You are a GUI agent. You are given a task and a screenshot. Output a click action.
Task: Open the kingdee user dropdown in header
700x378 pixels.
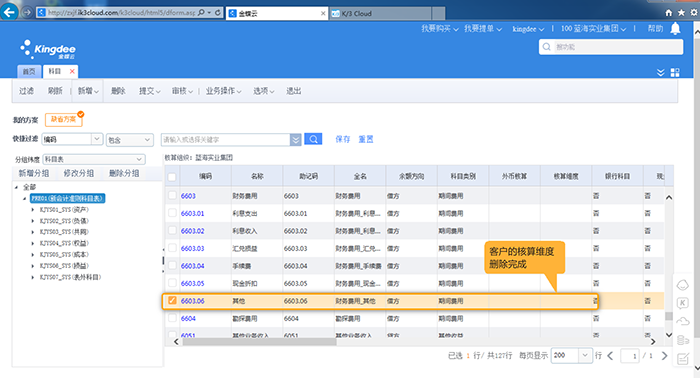(528, 29)
